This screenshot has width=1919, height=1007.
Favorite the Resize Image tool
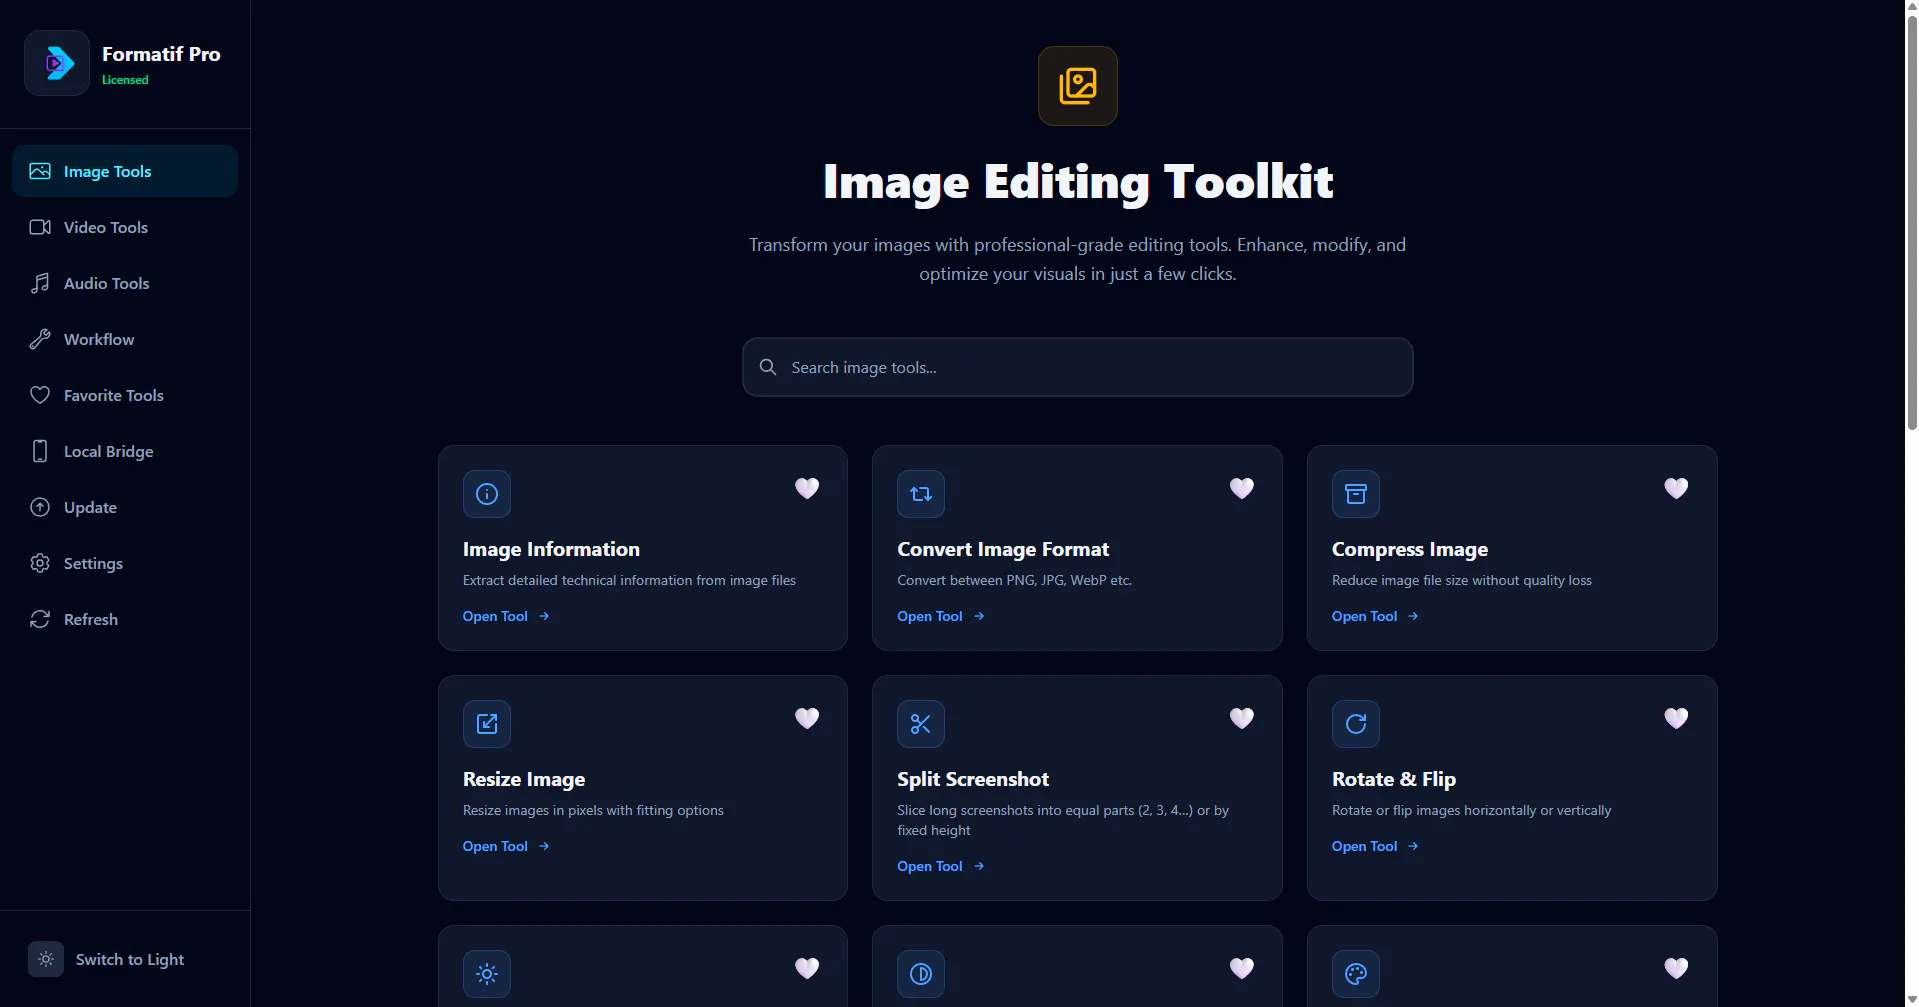(807, 718)
